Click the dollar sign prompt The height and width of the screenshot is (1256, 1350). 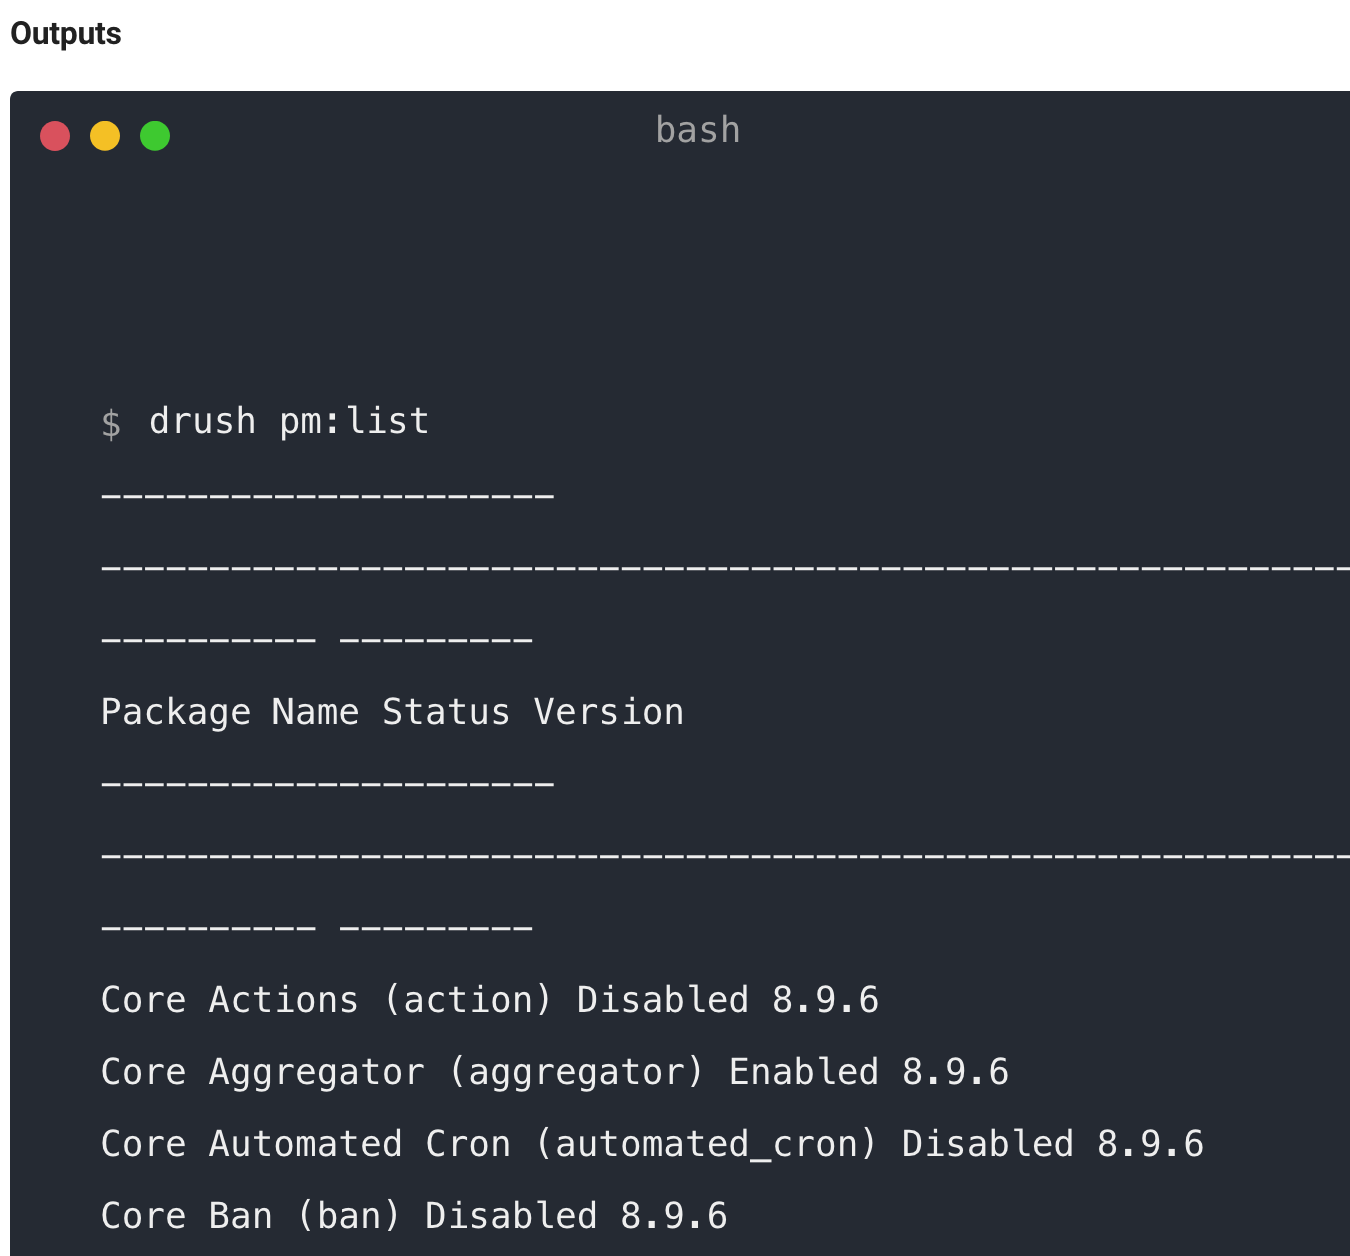coord(111,423)
